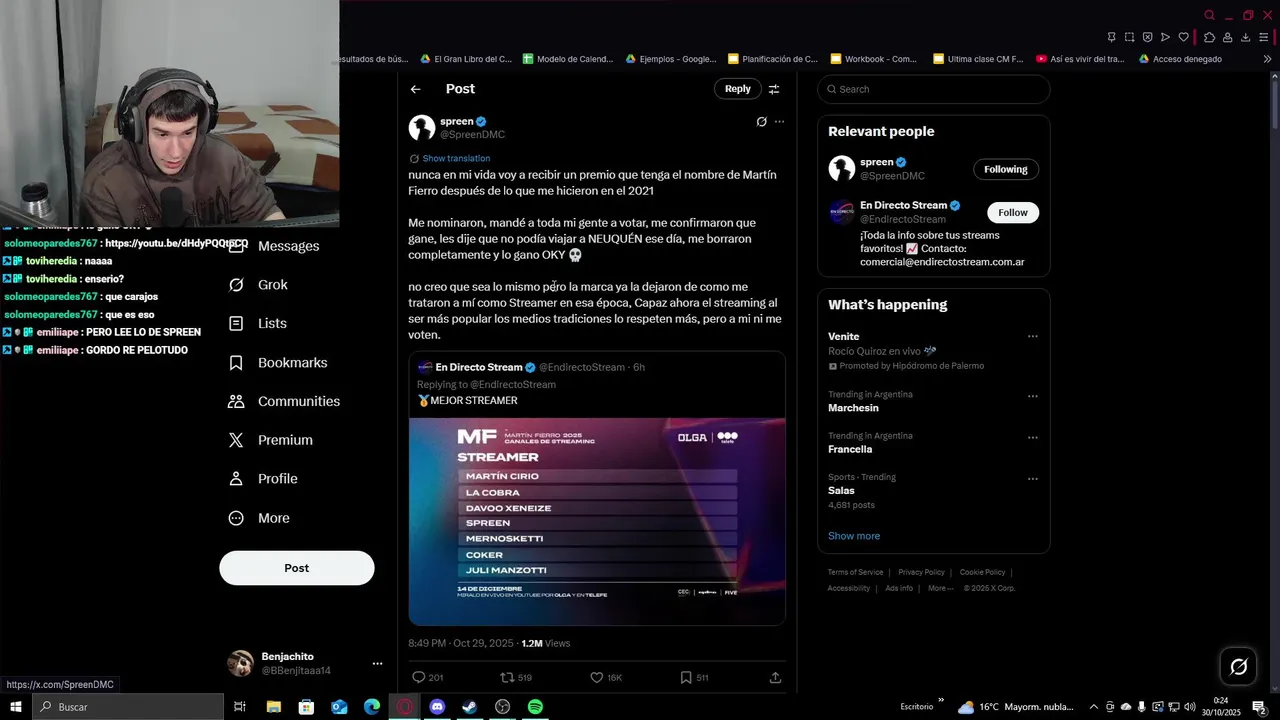Screen dimensions: 1280x720
Task: Follow En Directo Stream
Action: point(1013,212)
